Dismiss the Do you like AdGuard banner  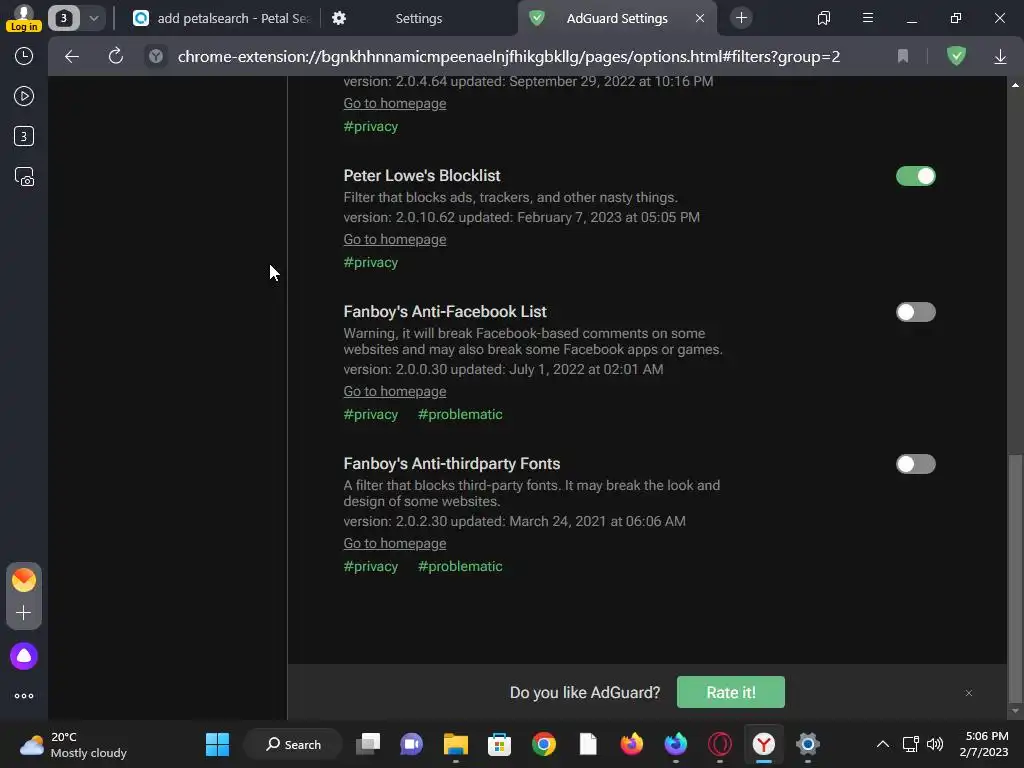click(968, 693)
